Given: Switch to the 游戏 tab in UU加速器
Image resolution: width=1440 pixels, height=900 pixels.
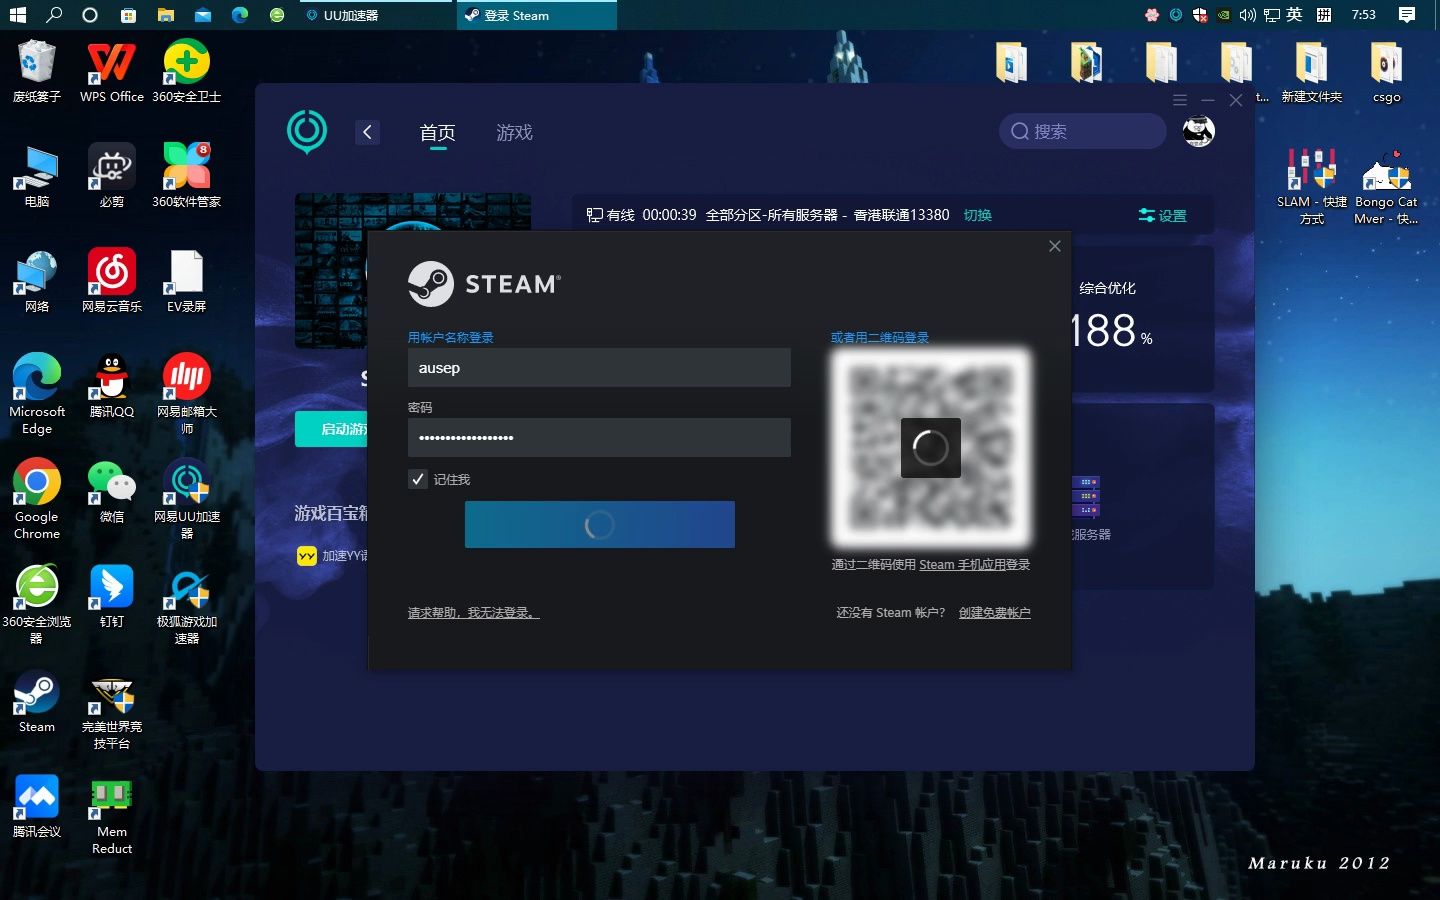Looking at the screenshot, I should pyautogui.click(x=514, y=131).
